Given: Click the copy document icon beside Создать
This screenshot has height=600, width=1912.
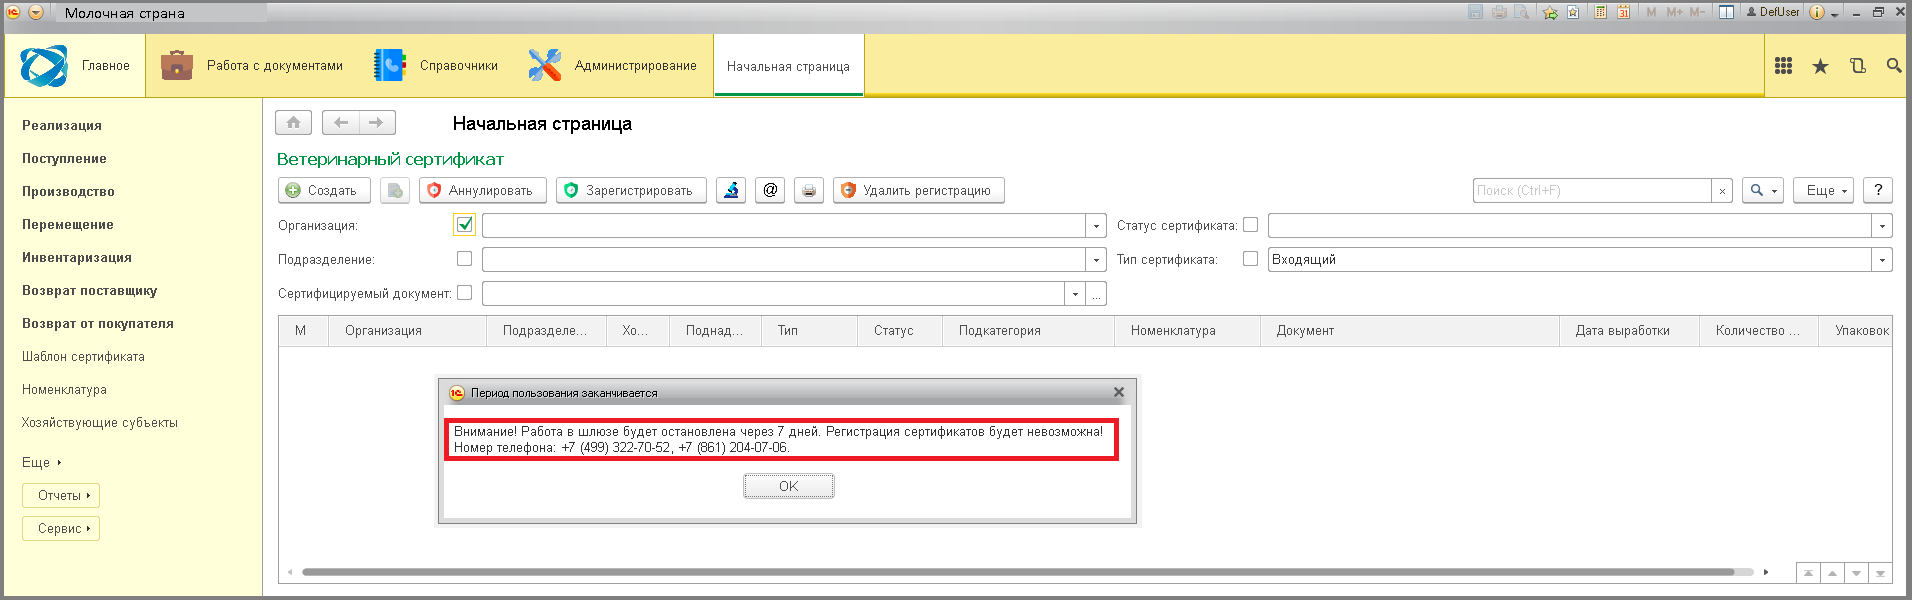Looking at the screenshot, I should pos(395,190).
